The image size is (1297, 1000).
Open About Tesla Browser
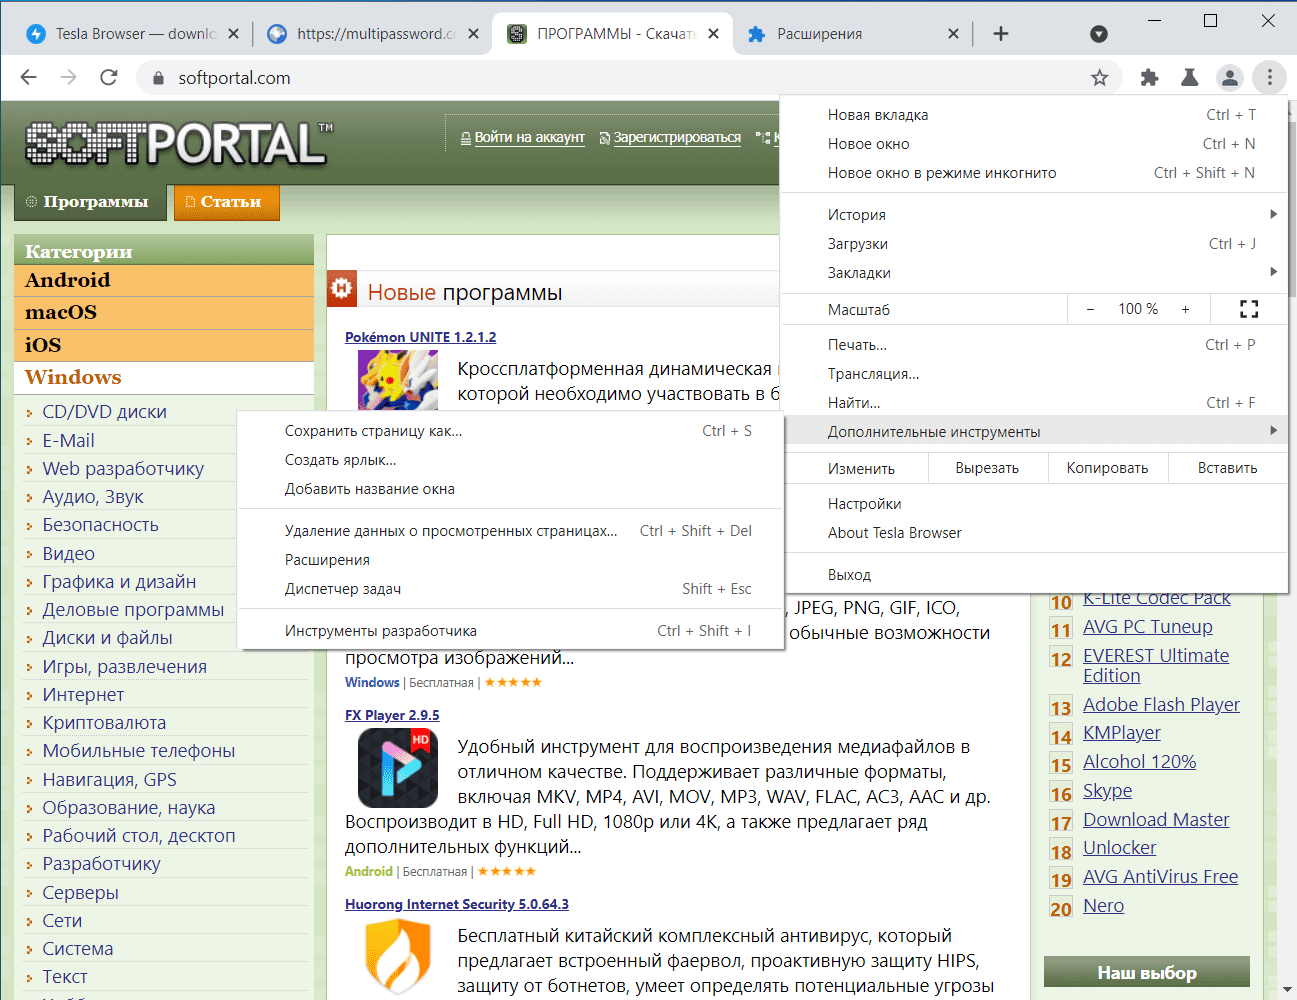click(1034, 532)
